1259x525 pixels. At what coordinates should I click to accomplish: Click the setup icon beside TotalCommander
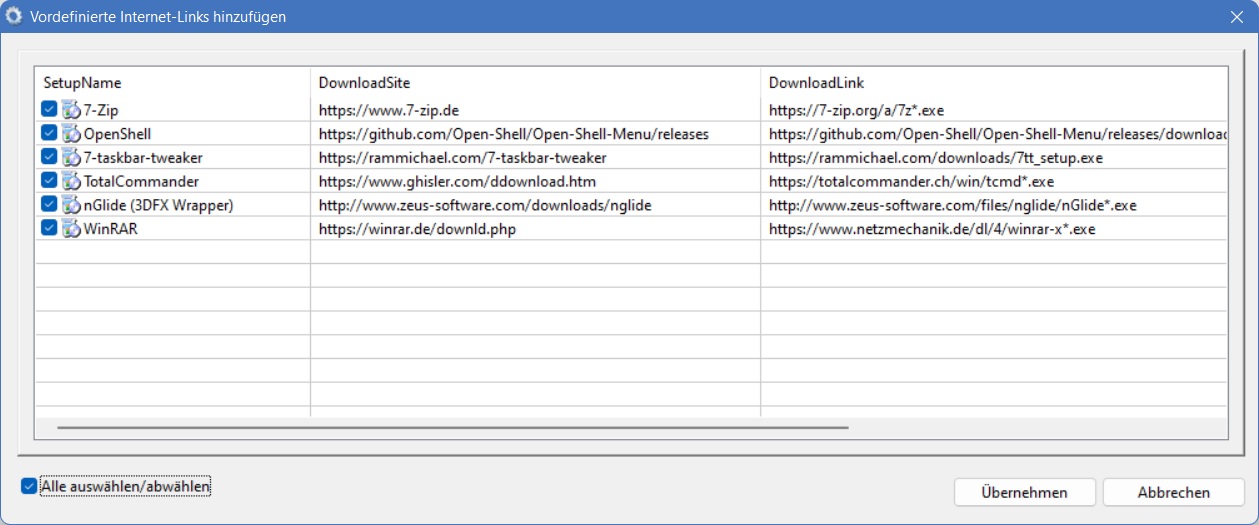(x=71, y=181)
